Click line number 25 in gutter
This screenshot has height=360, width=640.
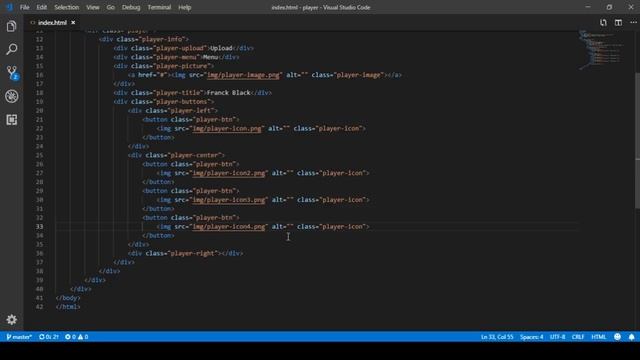point(39,155)
